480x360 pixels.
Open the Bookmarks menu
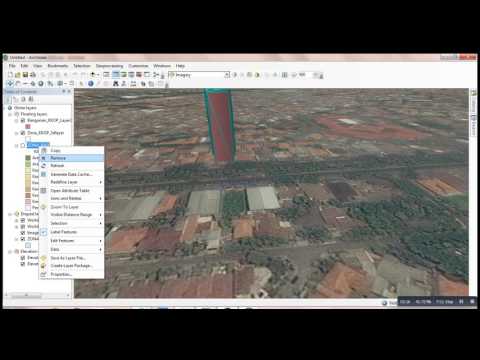coord(58,66)
